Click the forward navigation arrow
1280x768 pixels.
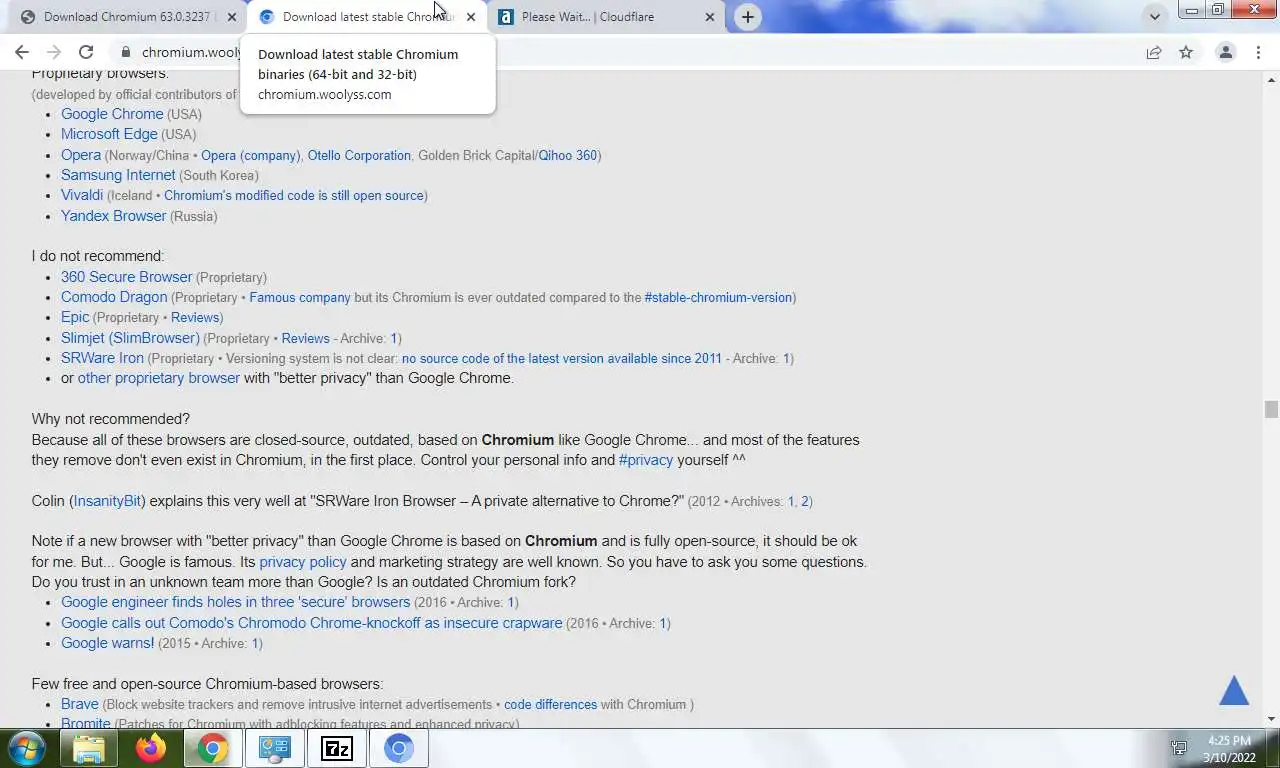(54, 52)
